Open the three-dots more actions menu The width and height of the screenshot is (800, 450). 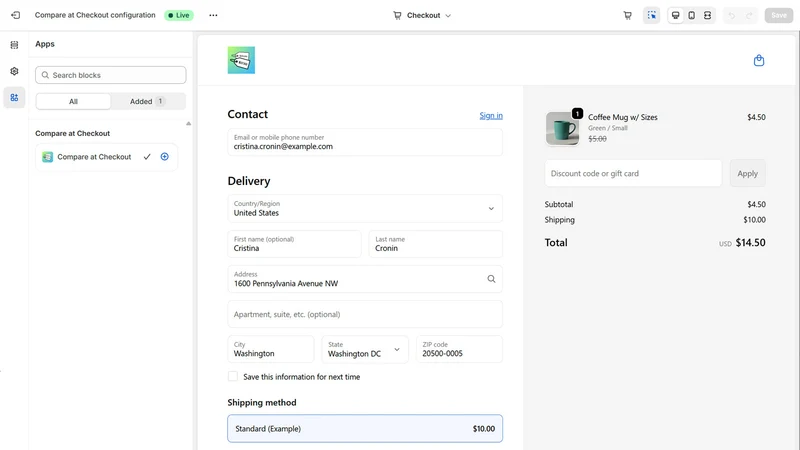213,15
